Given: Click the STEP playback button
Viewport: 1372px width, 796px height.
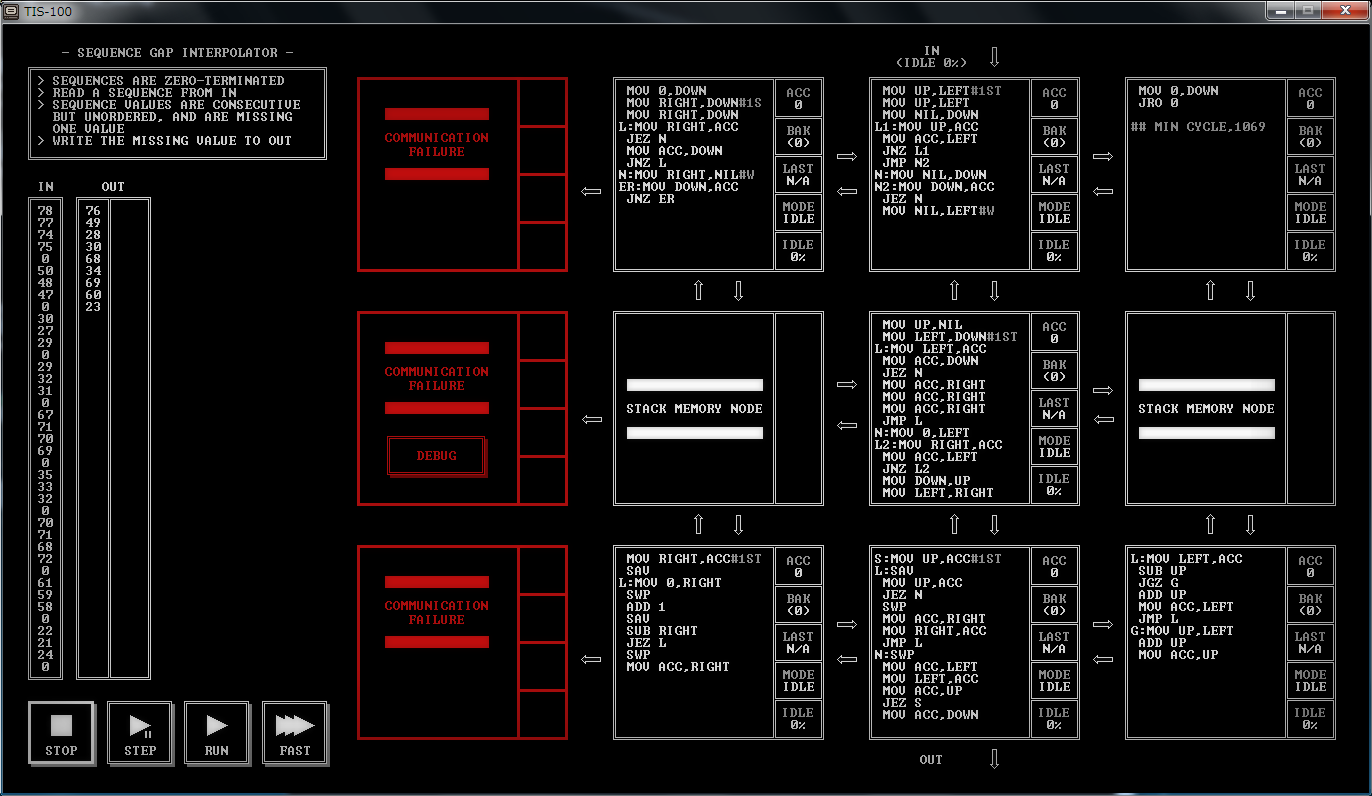Looking at the screenshot, I should (x=139, y=733).
